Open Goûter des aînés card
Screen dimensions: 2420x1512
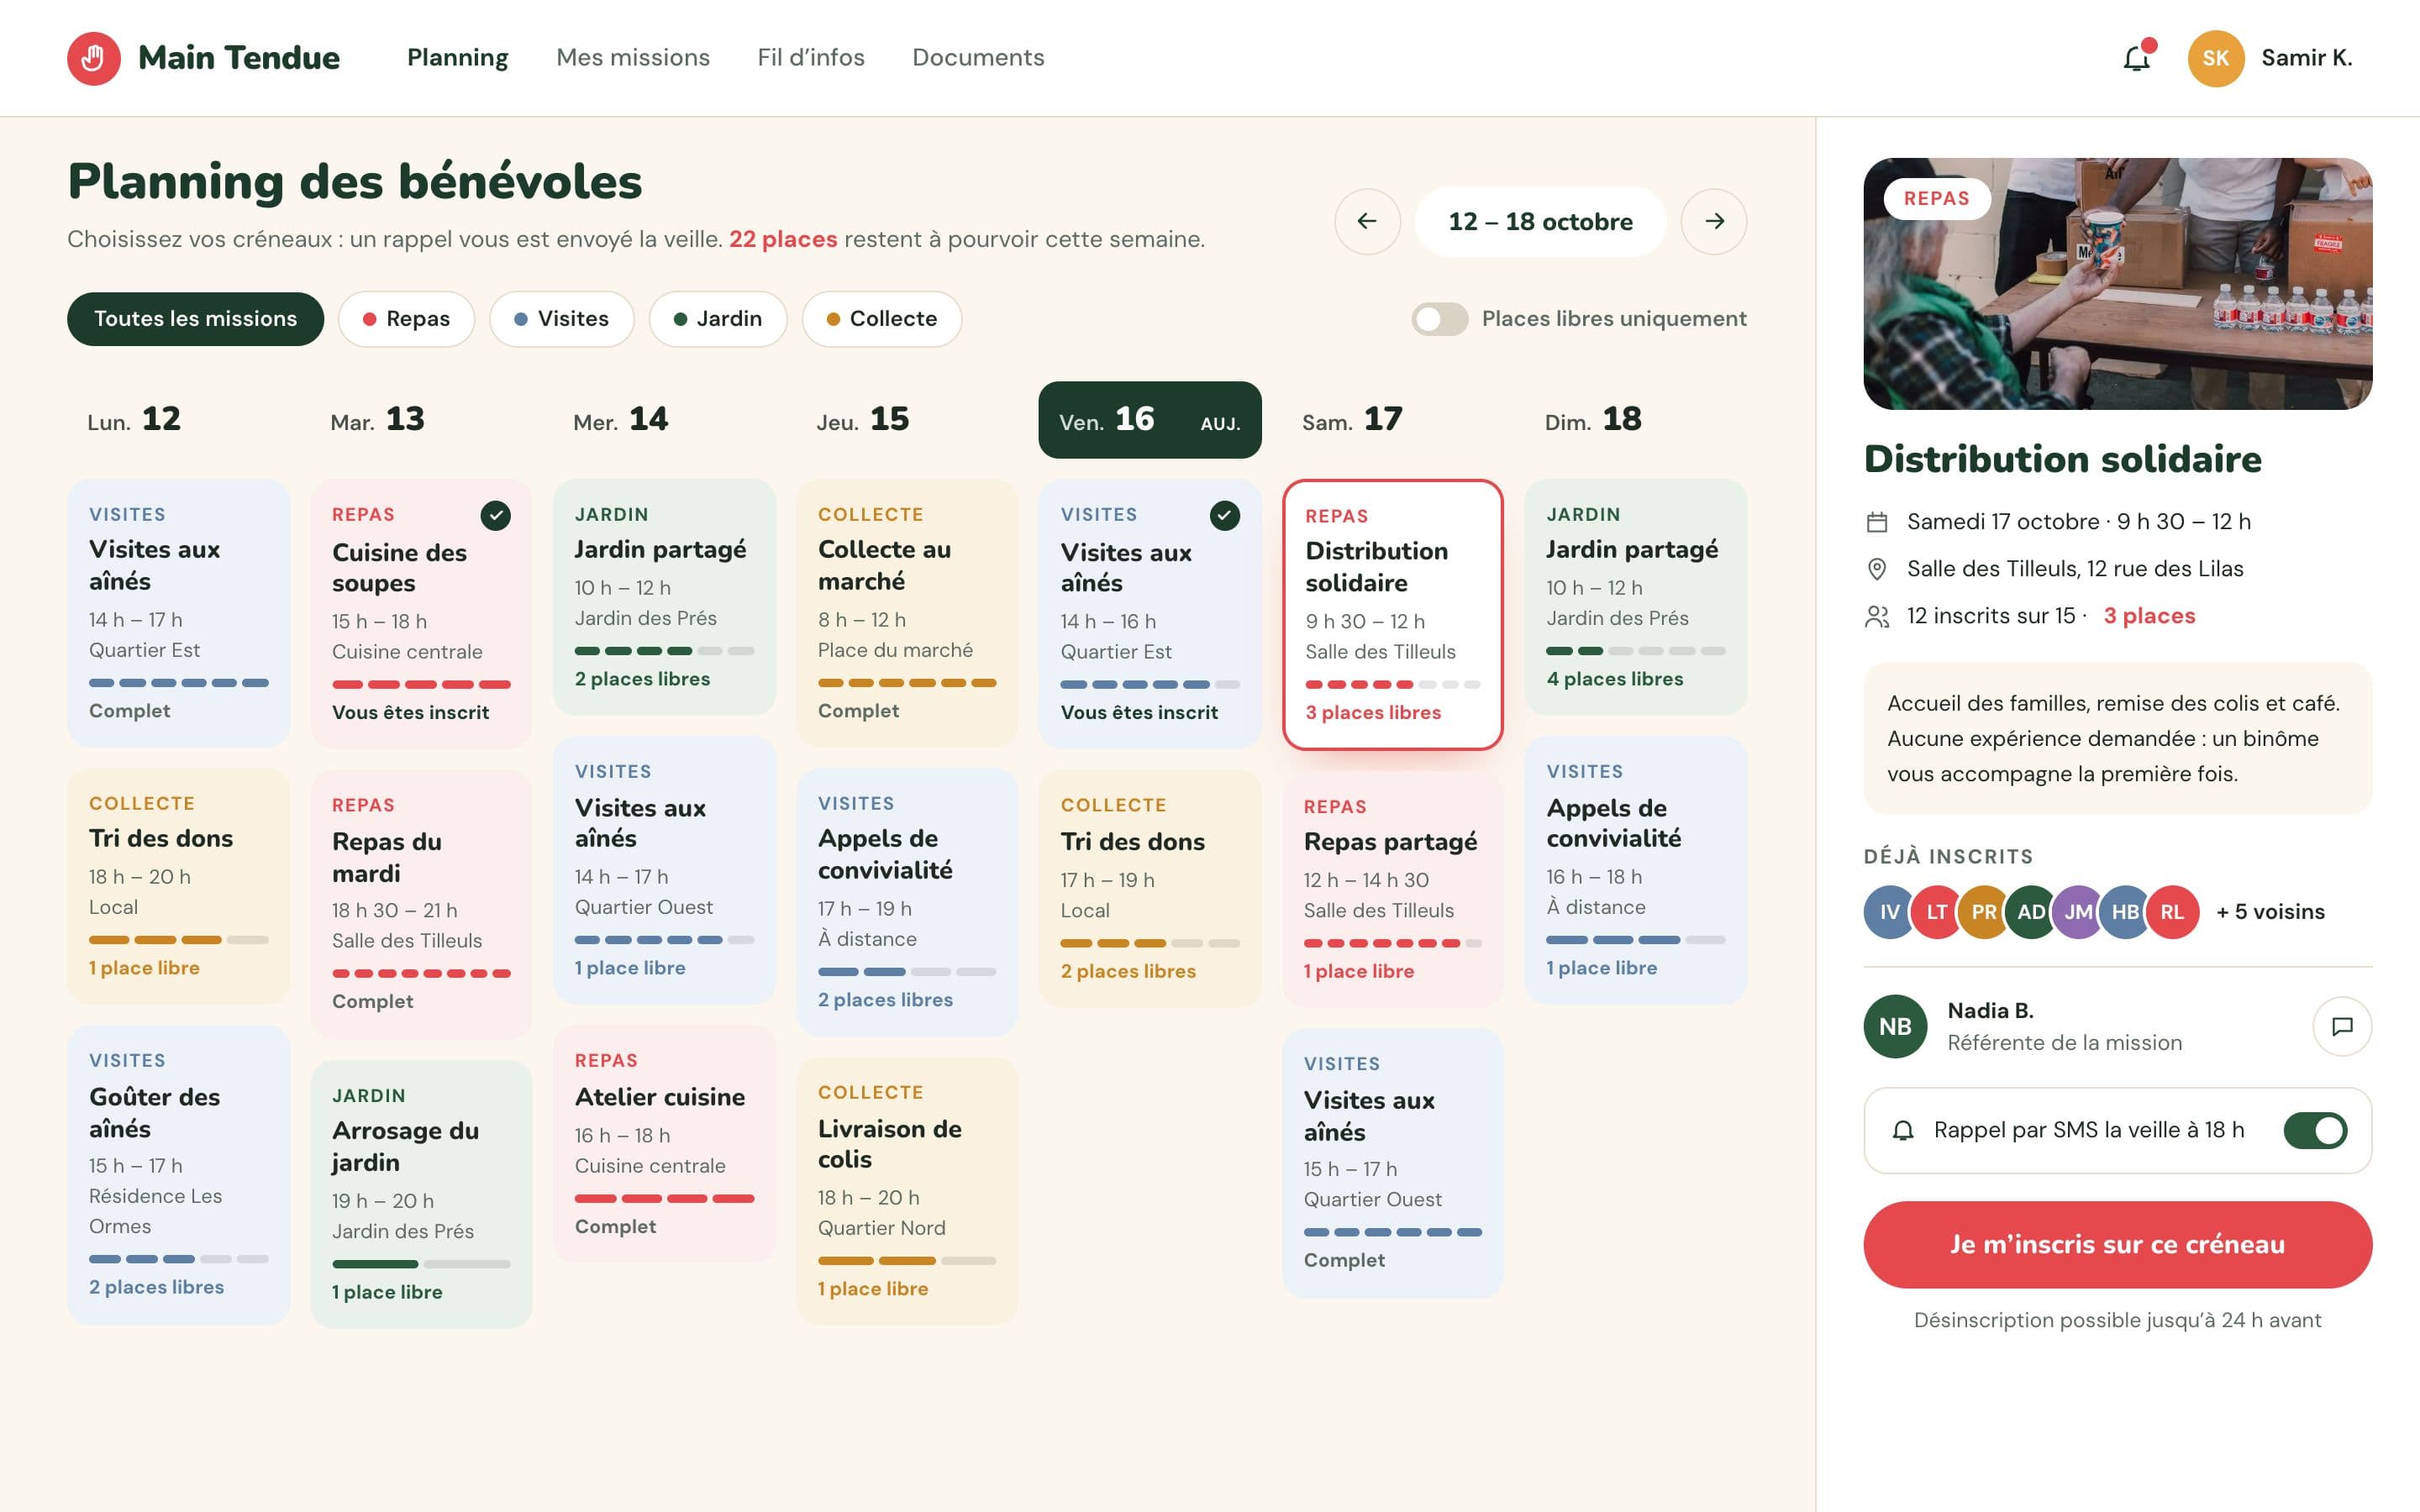click(x=178, y=1174)
